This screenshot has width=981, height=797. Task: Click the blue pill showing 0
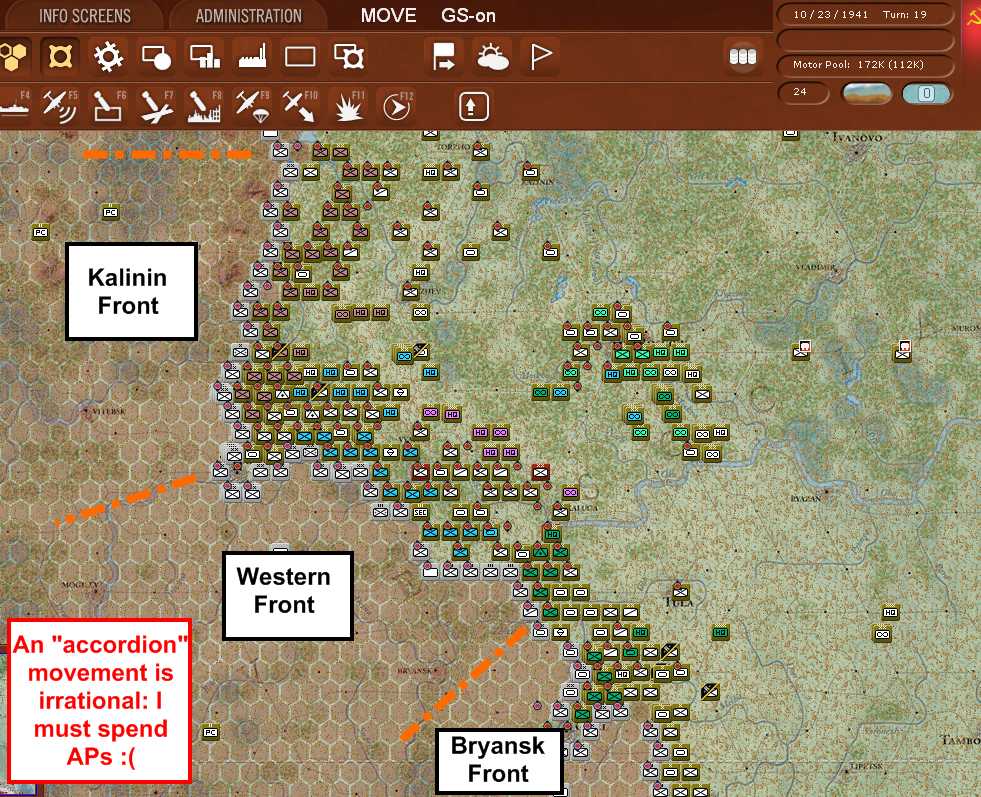(x=926, y=93)
